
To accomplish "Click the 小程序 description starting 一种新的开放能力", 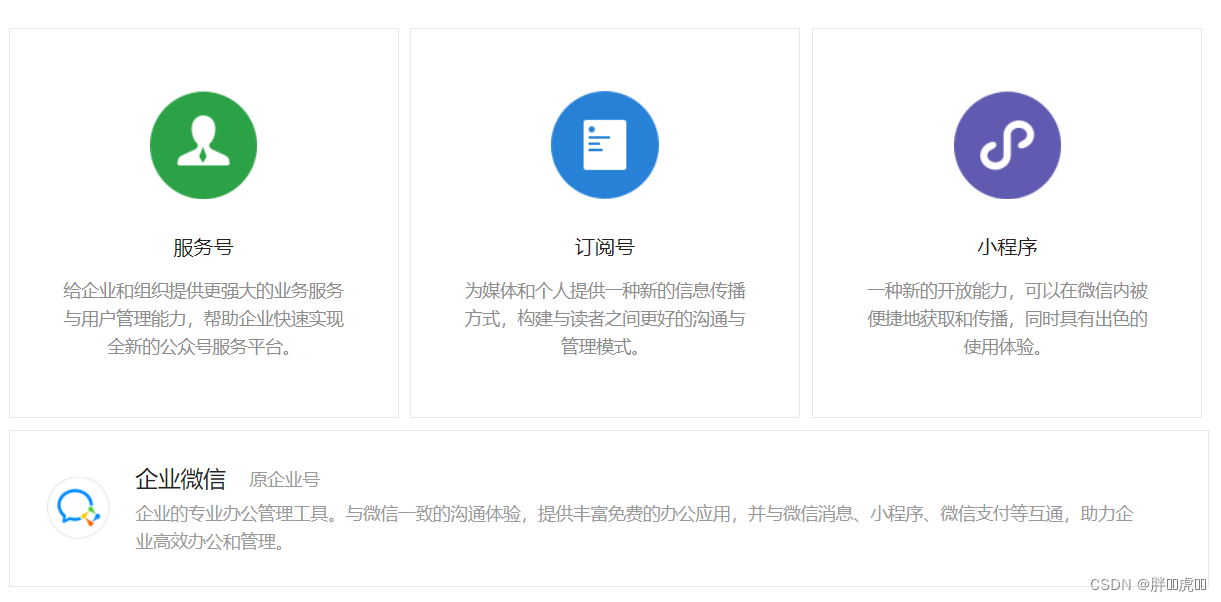I will (x=1007, y=319).
